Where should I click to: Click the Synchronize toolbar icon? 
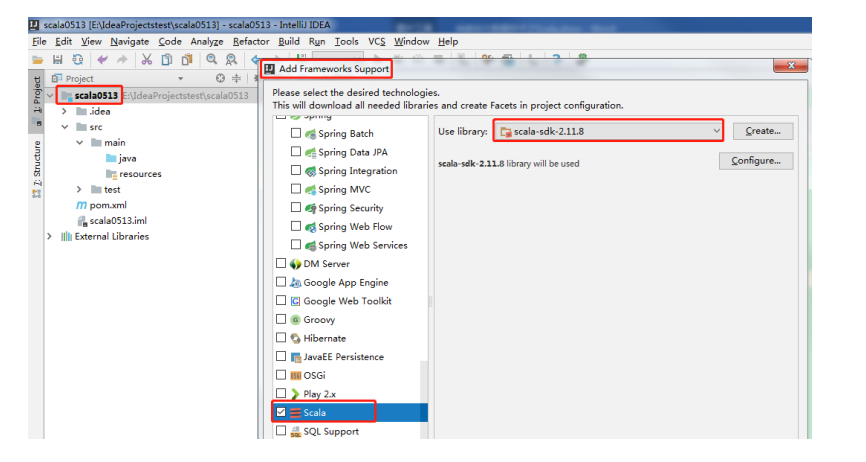(78, 60)
